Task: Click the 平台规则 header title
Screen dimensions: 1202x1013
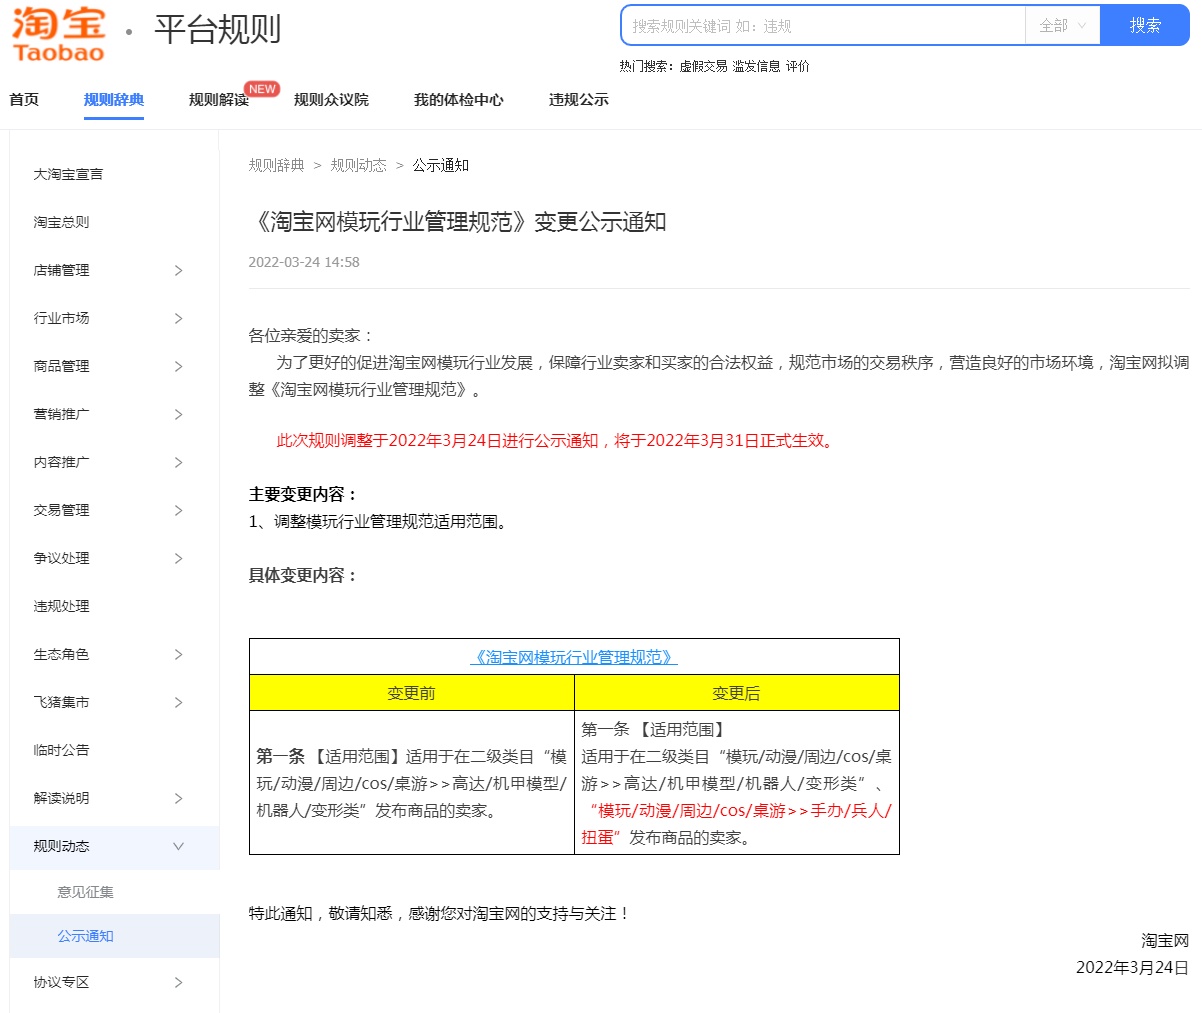Action: coord(218,30)
